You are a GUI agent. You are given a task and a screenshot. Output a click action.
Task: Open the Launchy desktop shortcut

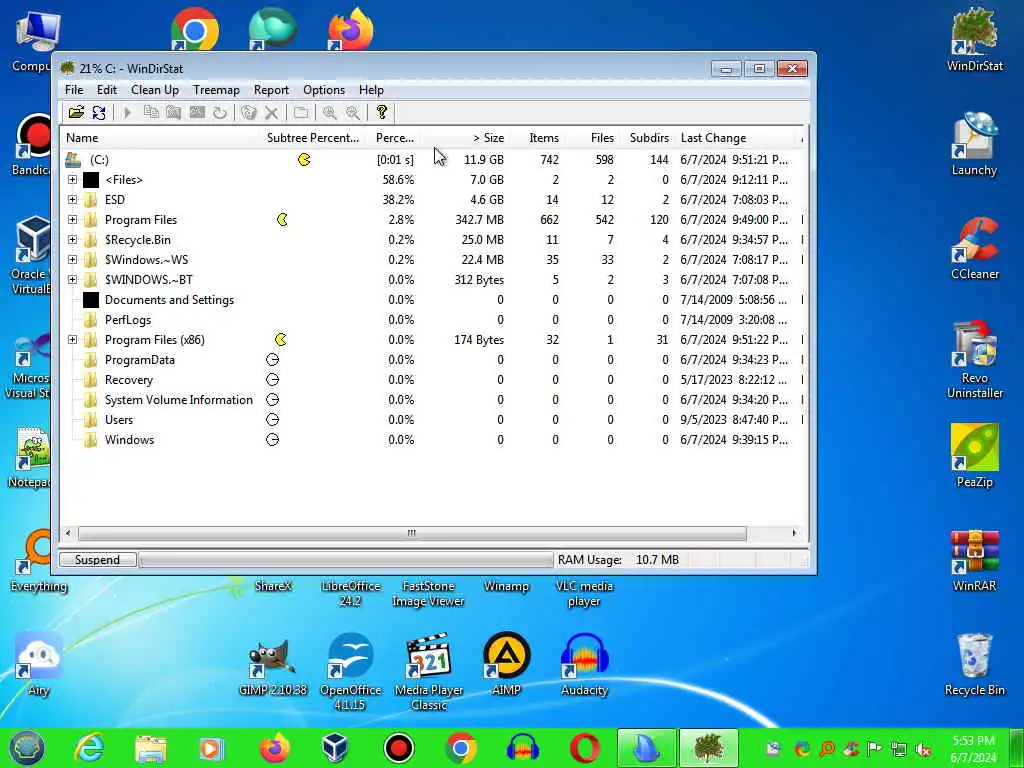click(974, 144)
